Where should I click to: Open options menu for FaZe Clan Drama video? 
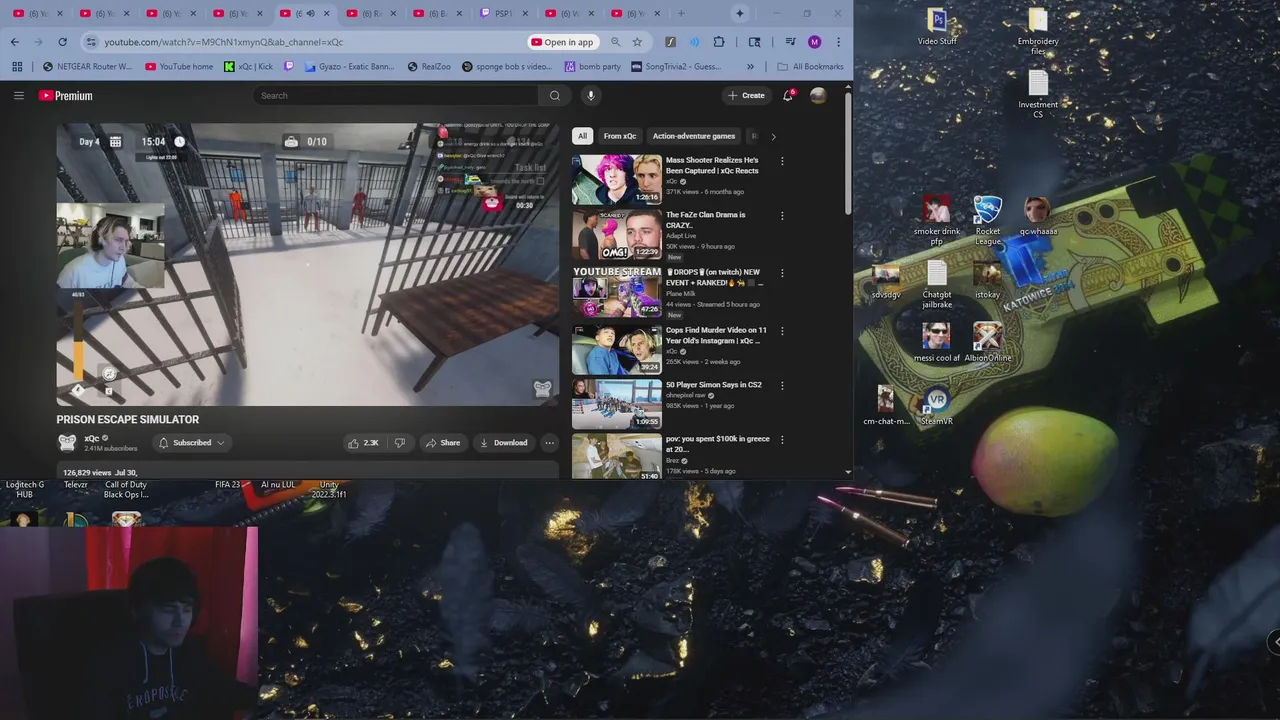pyautogui.click(x=782, y=215)
